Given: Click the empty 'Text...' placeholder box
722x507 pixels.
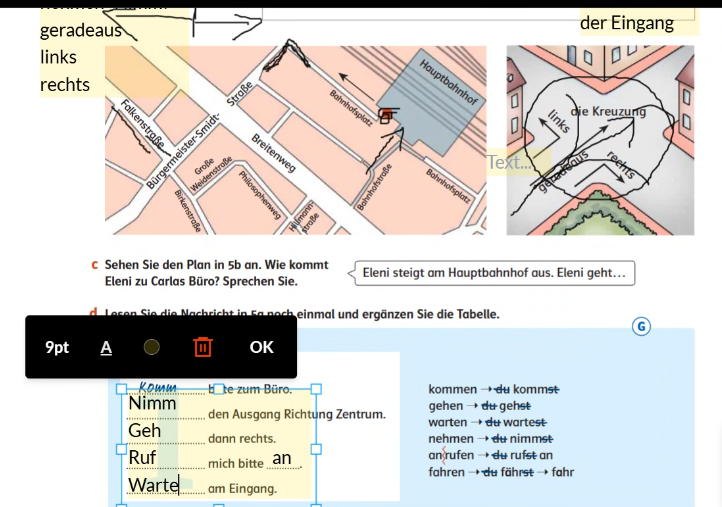Looking at the screenshot, I should tap(519, 162).
